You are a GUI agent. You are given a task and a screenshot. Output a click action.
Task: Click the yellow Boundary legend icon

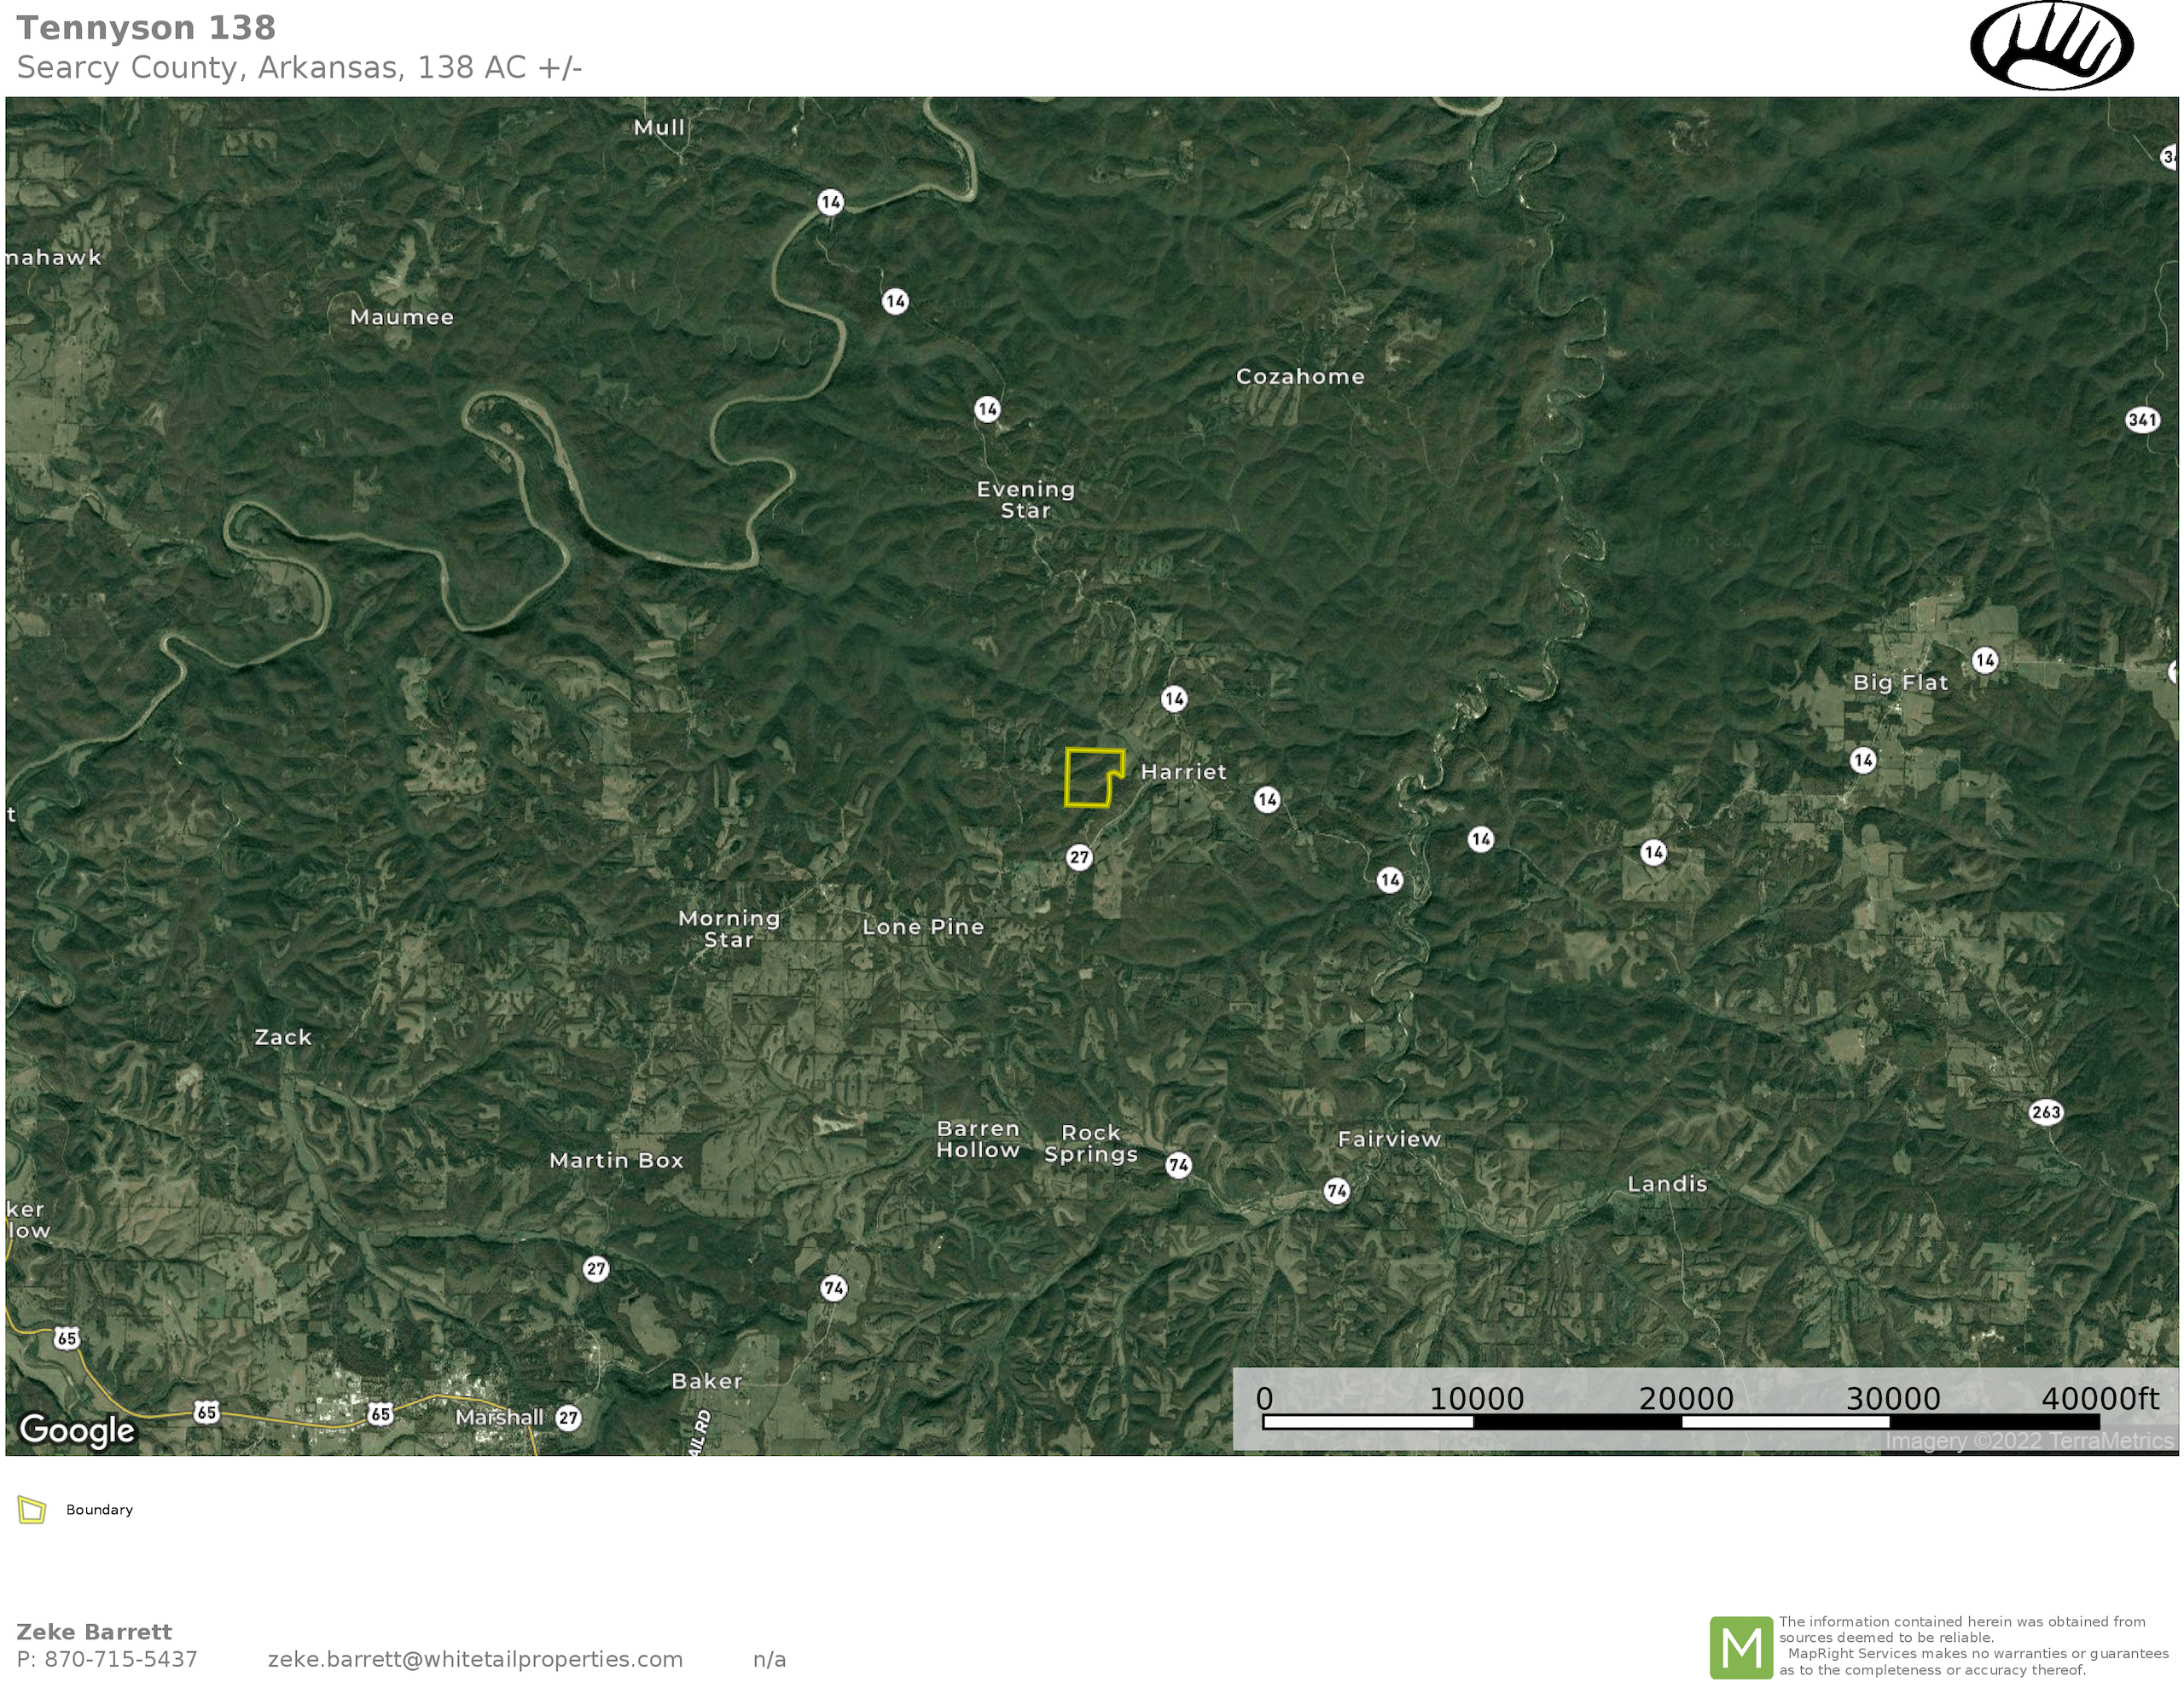[x=32, y=1510]
